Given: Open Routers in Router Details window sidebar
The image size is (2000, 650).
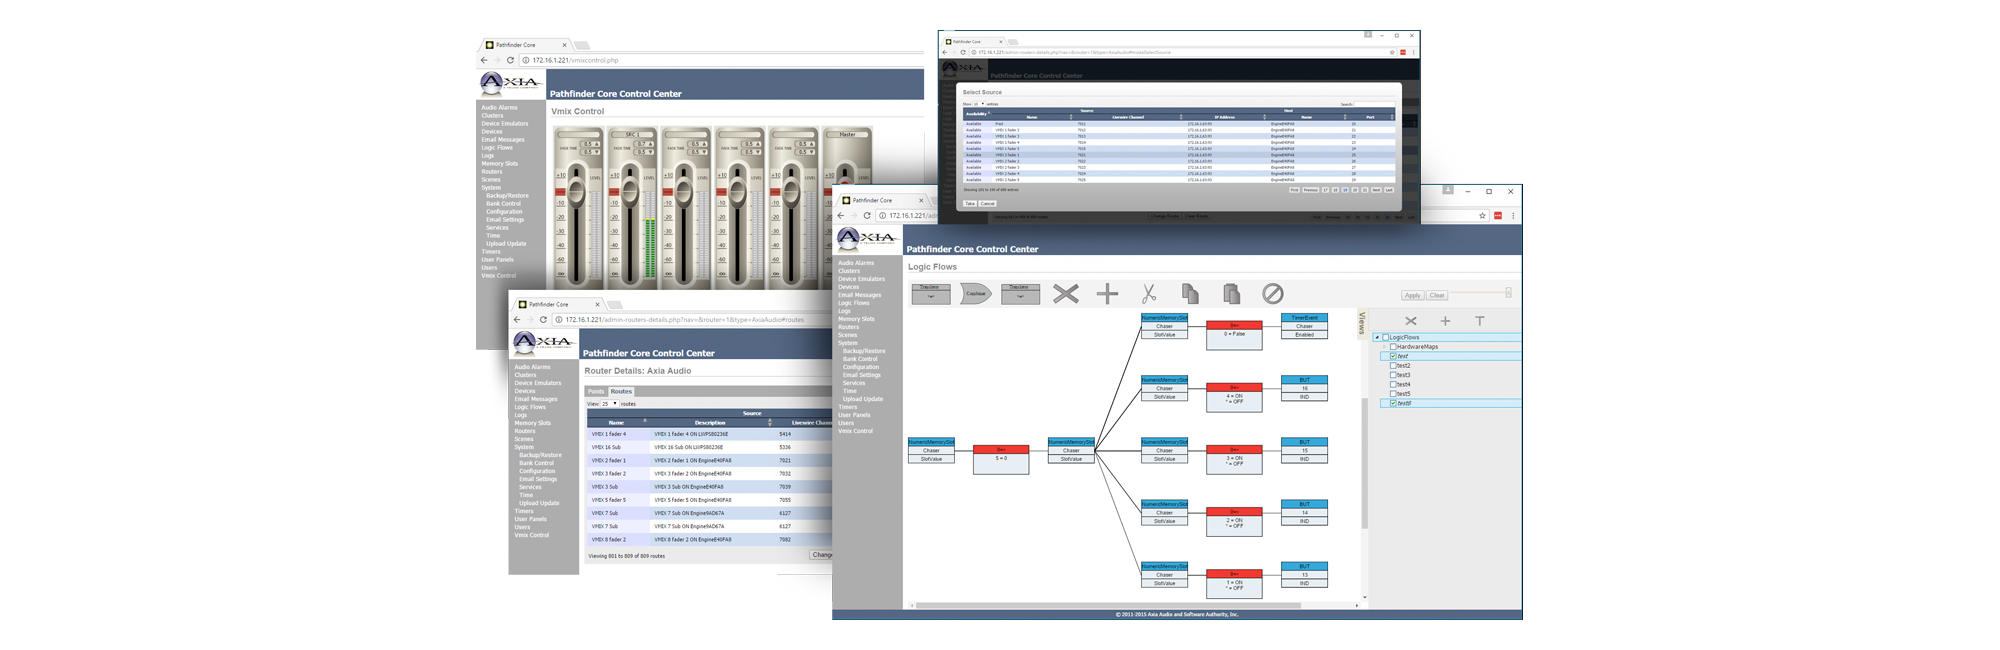Looking at the screenshot, I should pyautogui.click(x=525, y=431).
